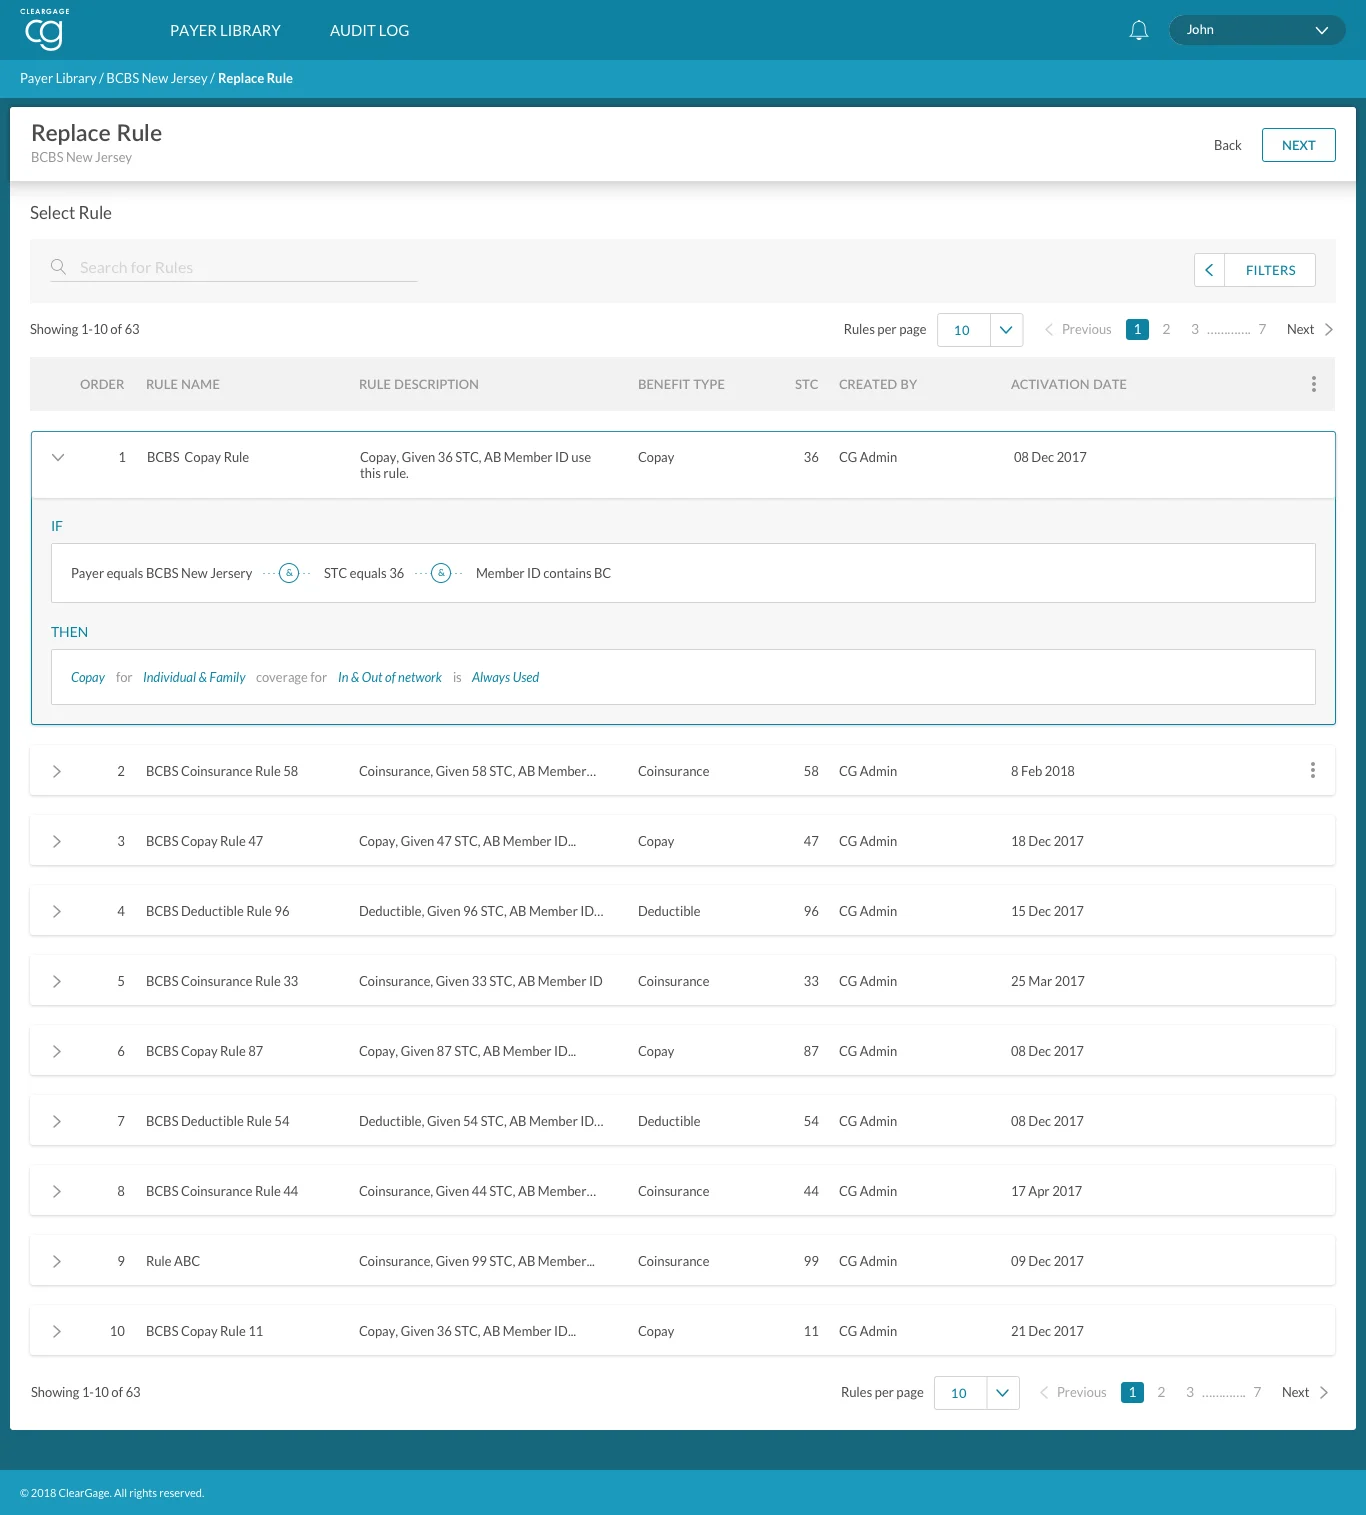Click the search magnifier icon
Screen dimensions: 1366x1515
(x=58, y=267)
